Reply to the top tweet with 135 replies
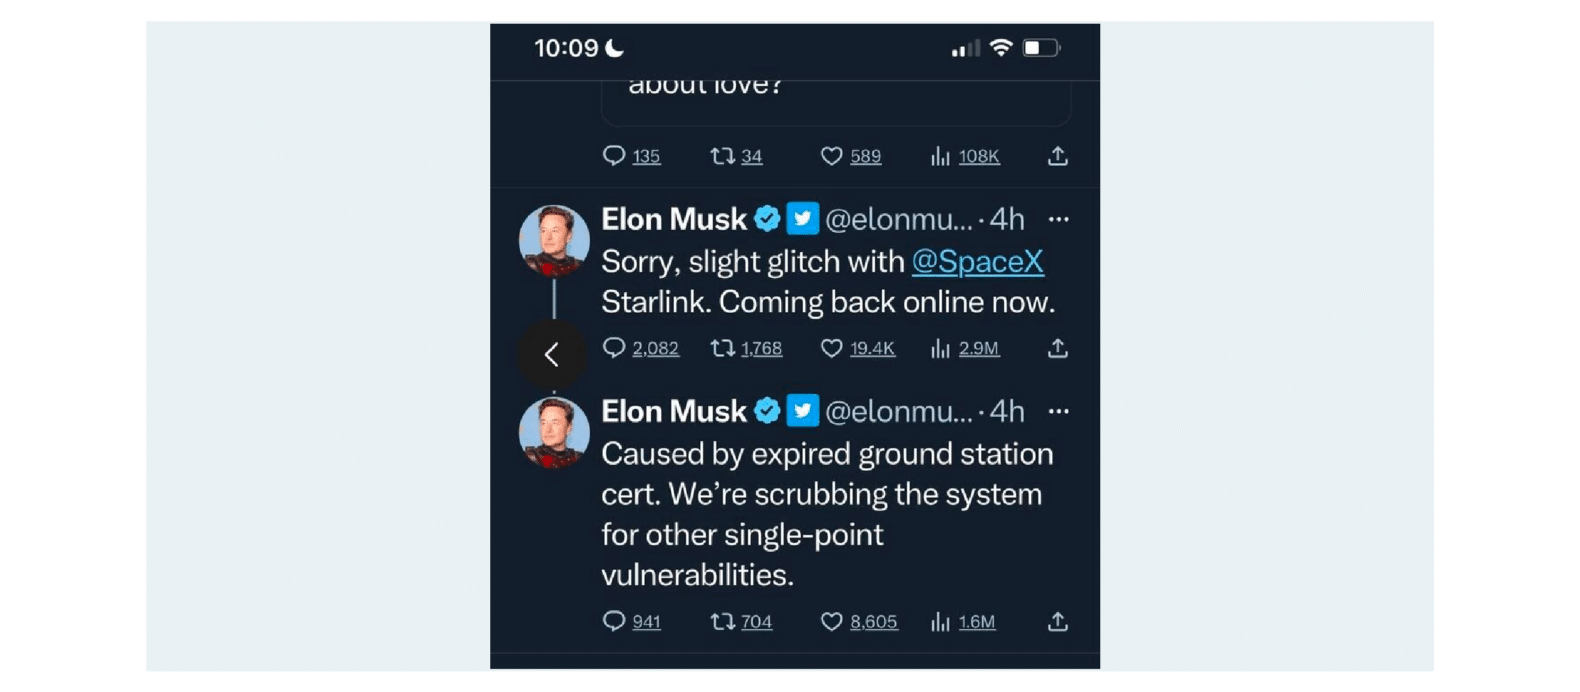This screenshot has width=1580, height=692. pos(614,156)
